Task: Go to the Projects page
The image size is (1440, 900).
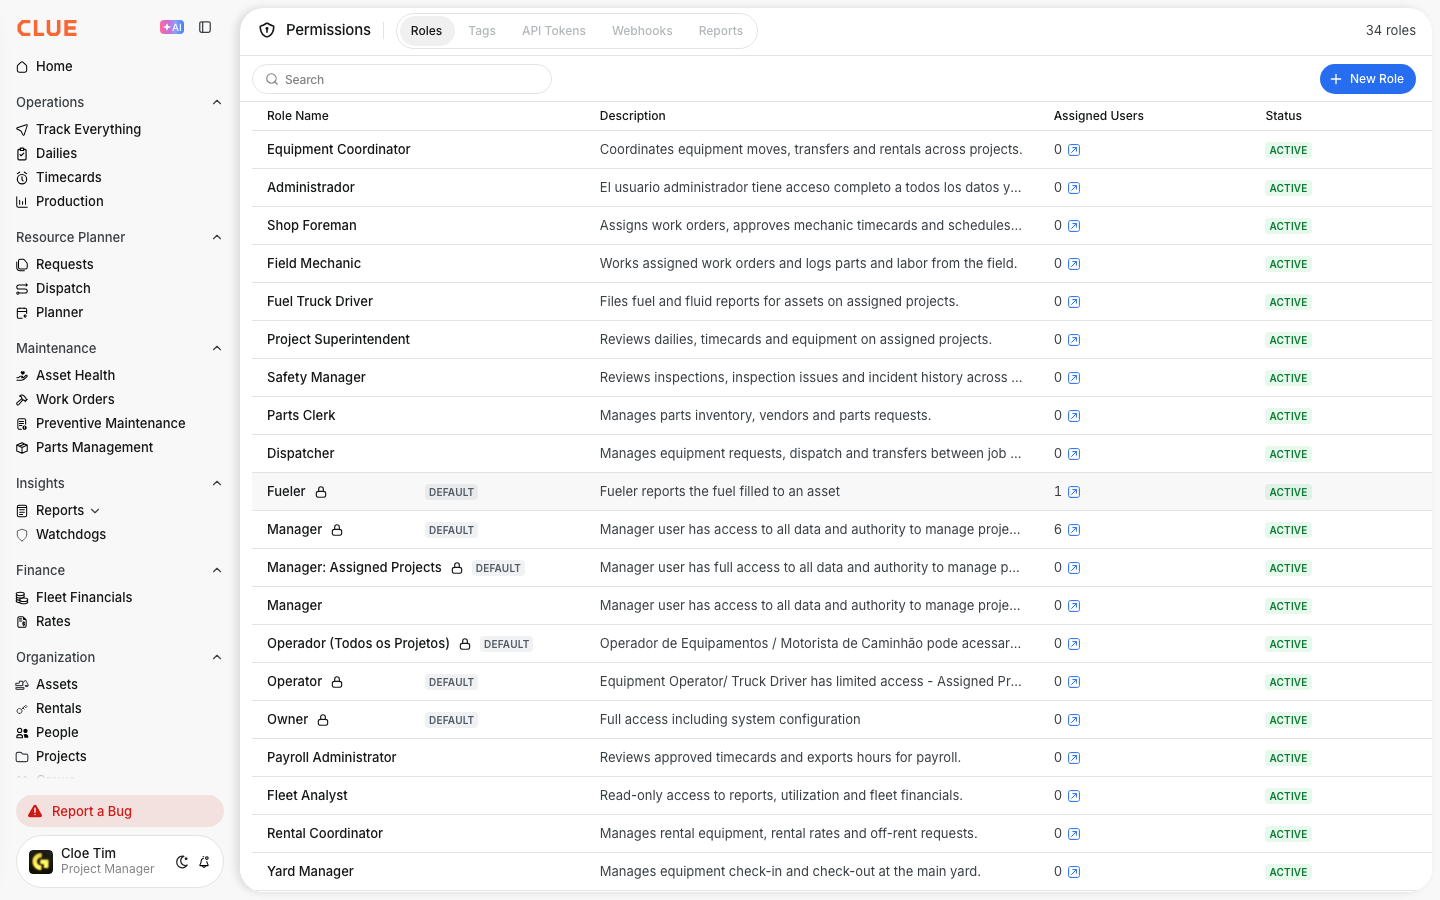Action: pos(61,756)
